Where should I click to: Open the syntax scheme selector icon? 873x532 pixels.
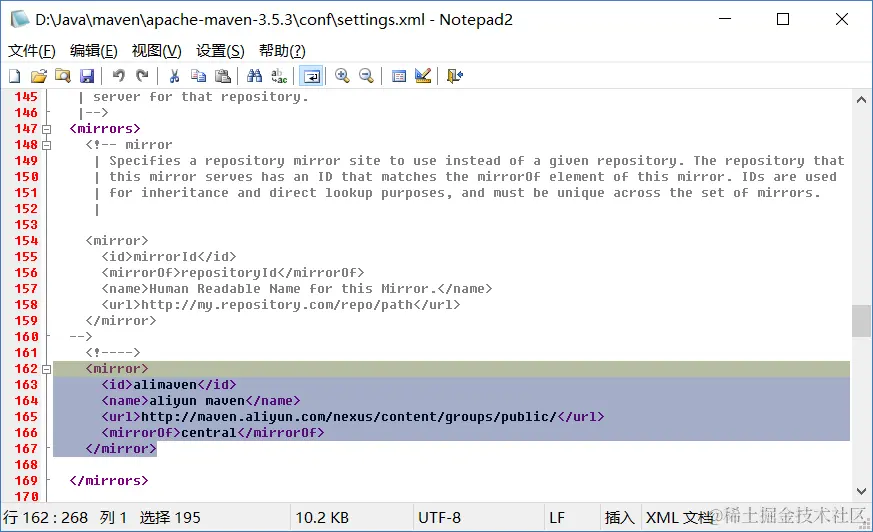pyautogui.click(x=399, y=76)
